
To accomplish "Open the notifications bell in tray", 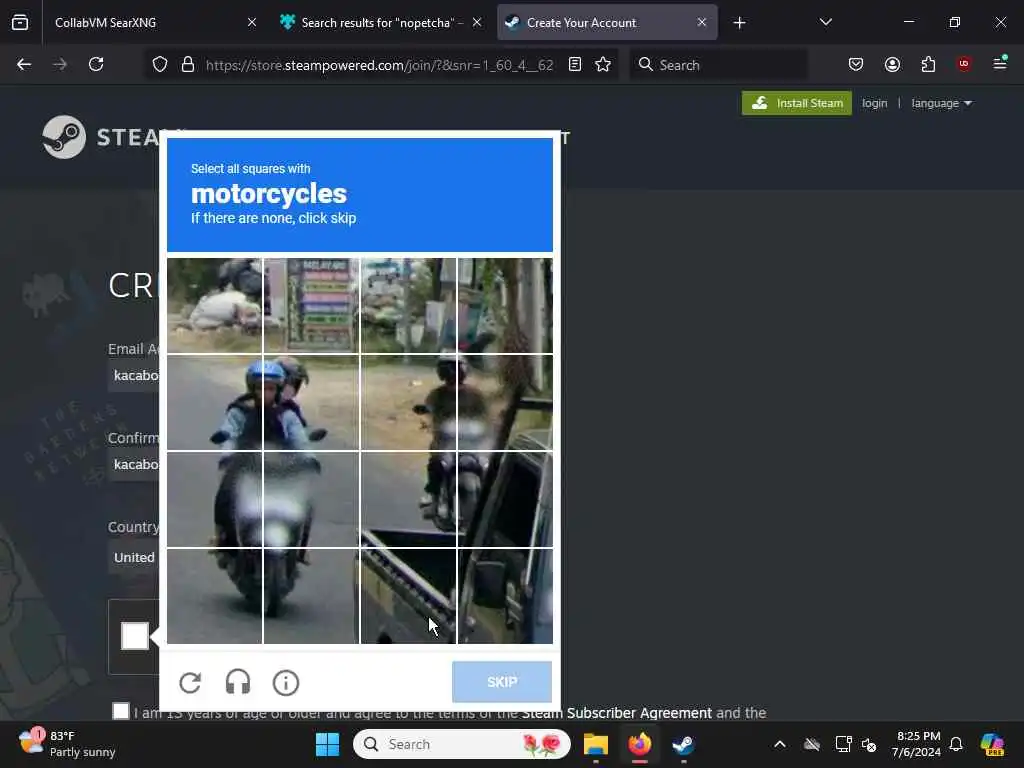I will 956,744.
